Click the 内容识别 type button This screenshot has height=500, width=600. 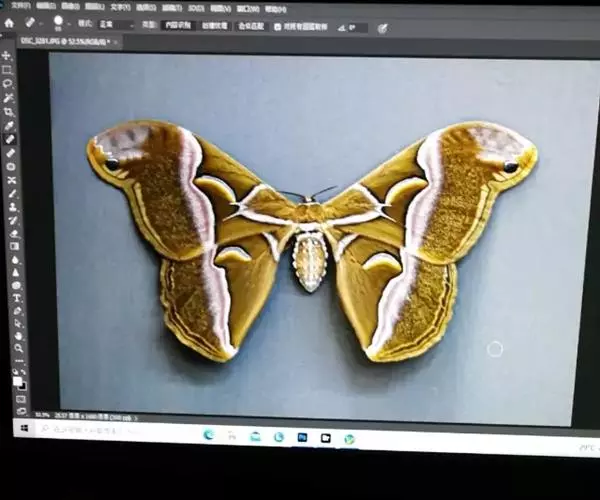click(177, 25)
